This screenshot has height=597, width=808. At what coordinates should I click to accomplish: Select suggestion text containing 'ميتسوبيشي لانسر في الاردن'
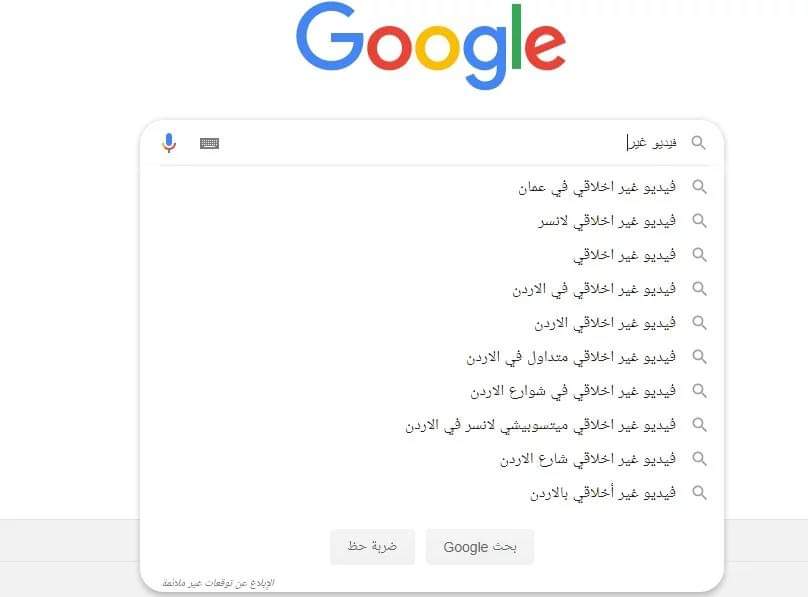pyautogui.click(x=541, y=425)
